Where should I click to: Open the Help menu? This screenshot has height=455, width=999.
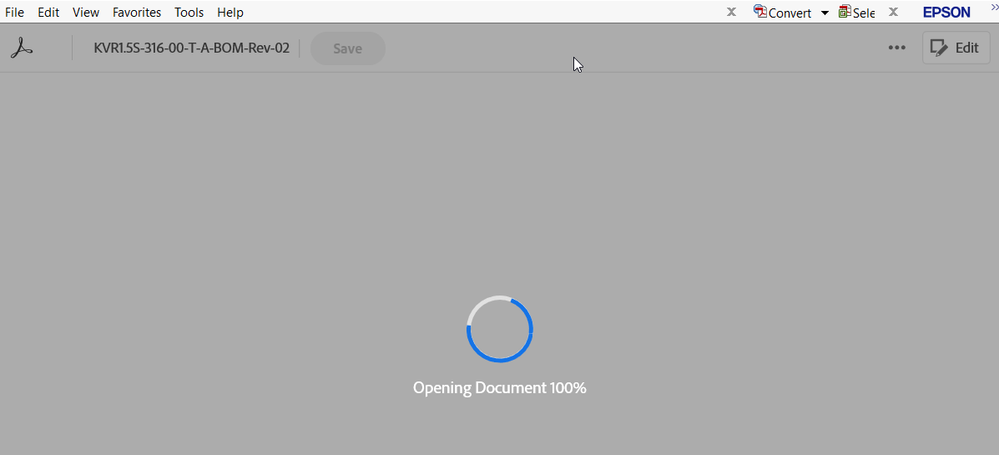(230, 12)
